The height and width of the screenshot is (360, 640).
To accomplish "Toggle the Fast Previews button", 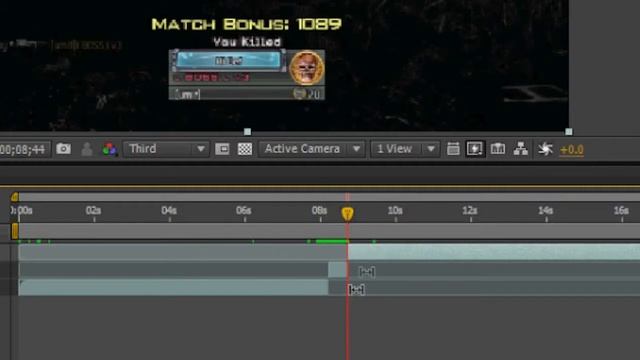I will [475, 149].
